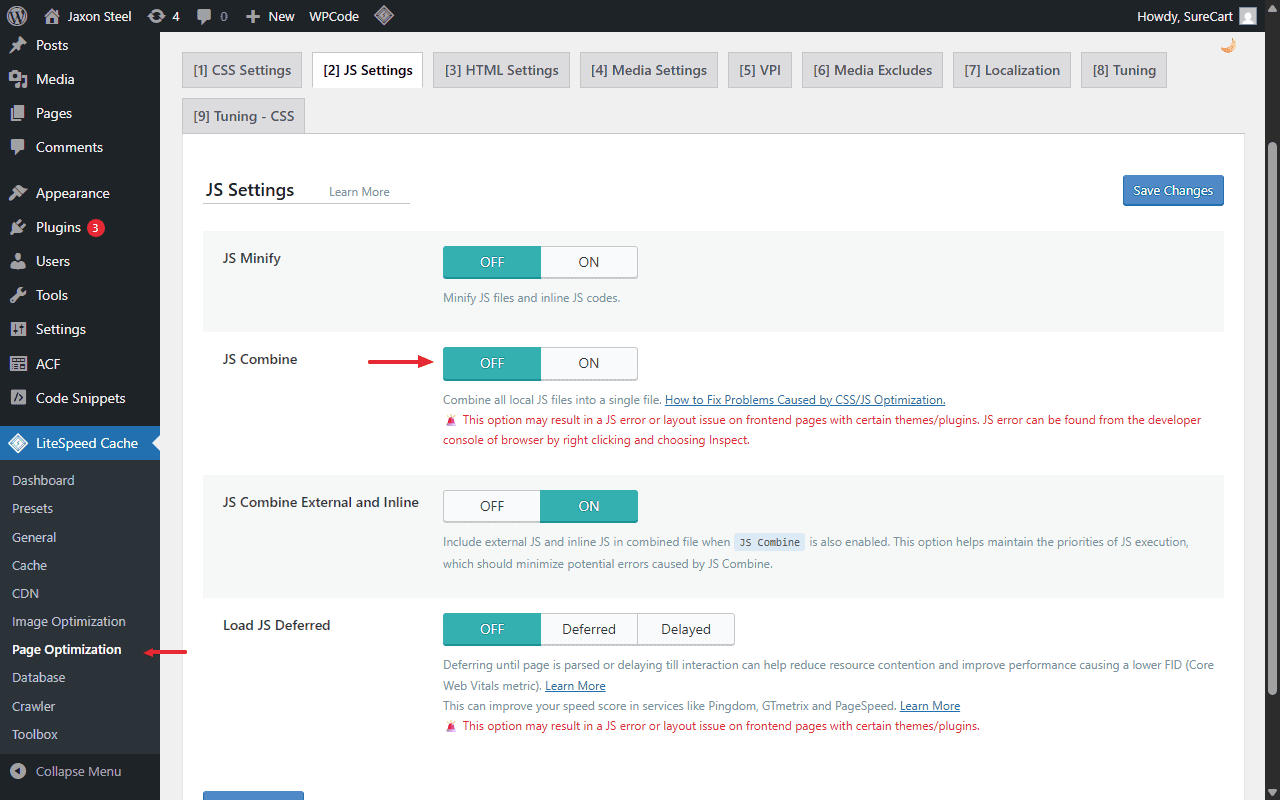Click the Pages icon in sidebar
The height and width of the screenshot is (800, 1280).
(x=18, y=113)
